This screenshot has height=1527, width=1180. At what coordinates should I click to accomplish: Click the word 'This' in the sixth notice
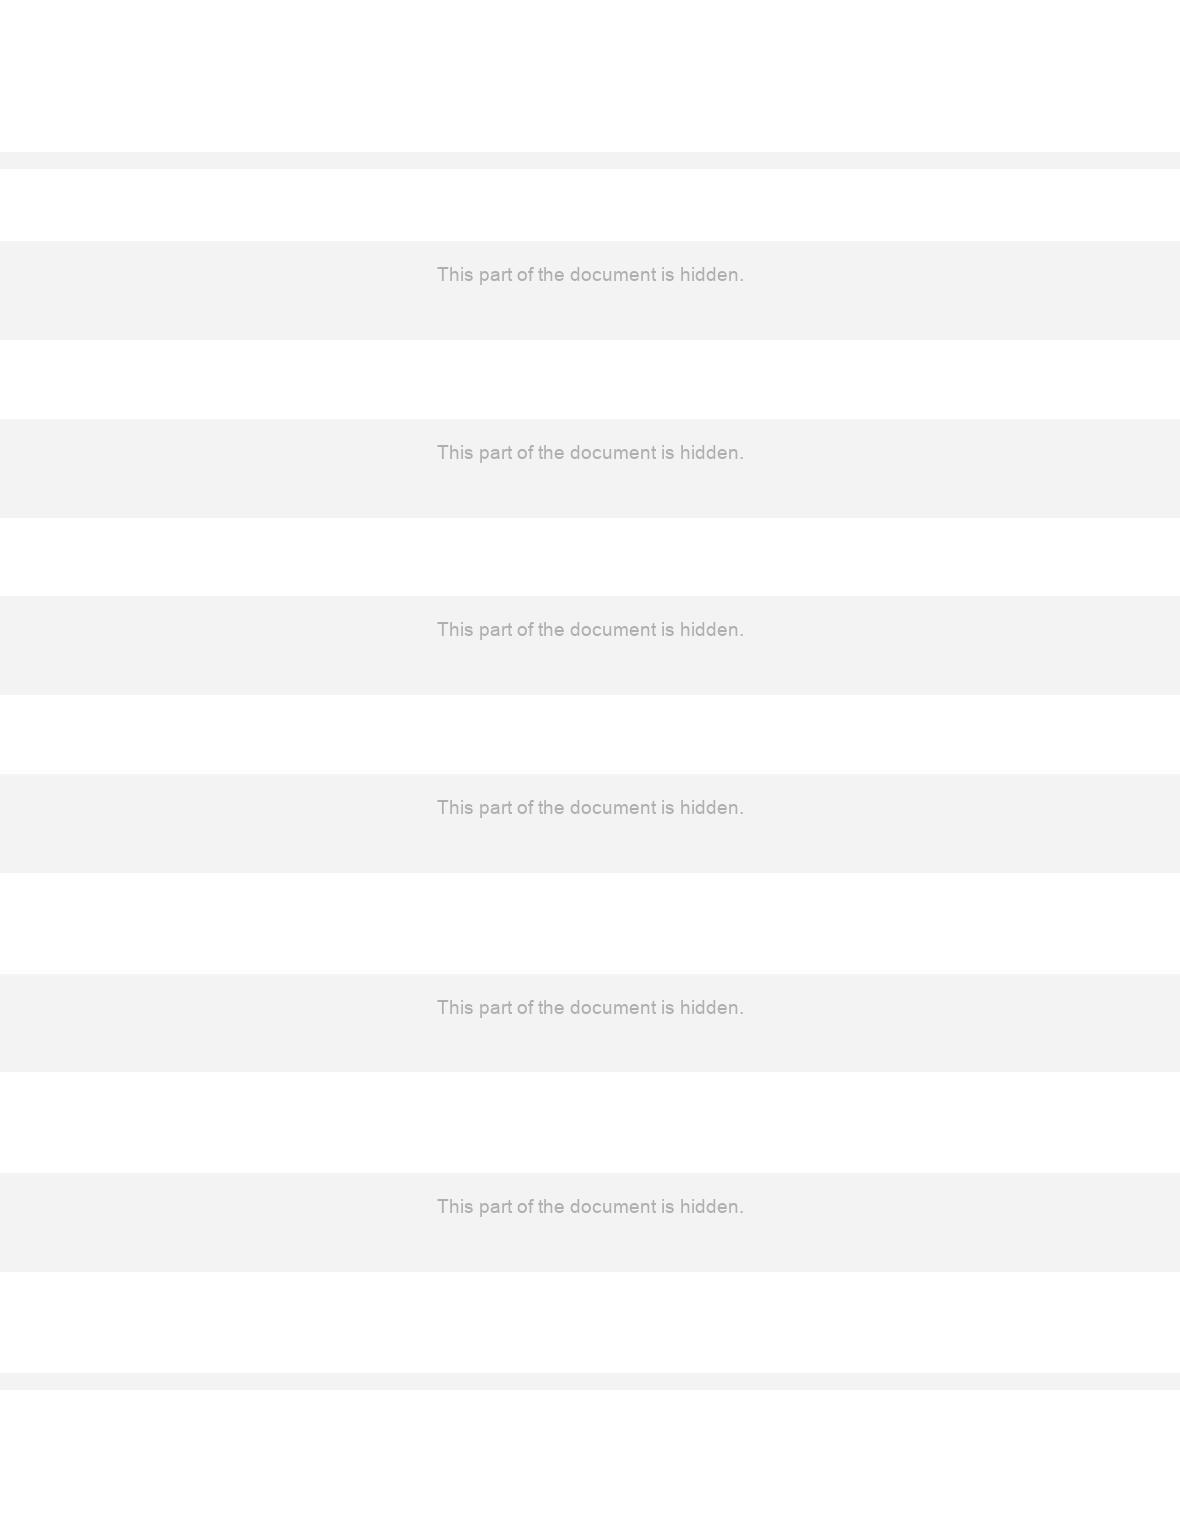tap(455, 1206)
